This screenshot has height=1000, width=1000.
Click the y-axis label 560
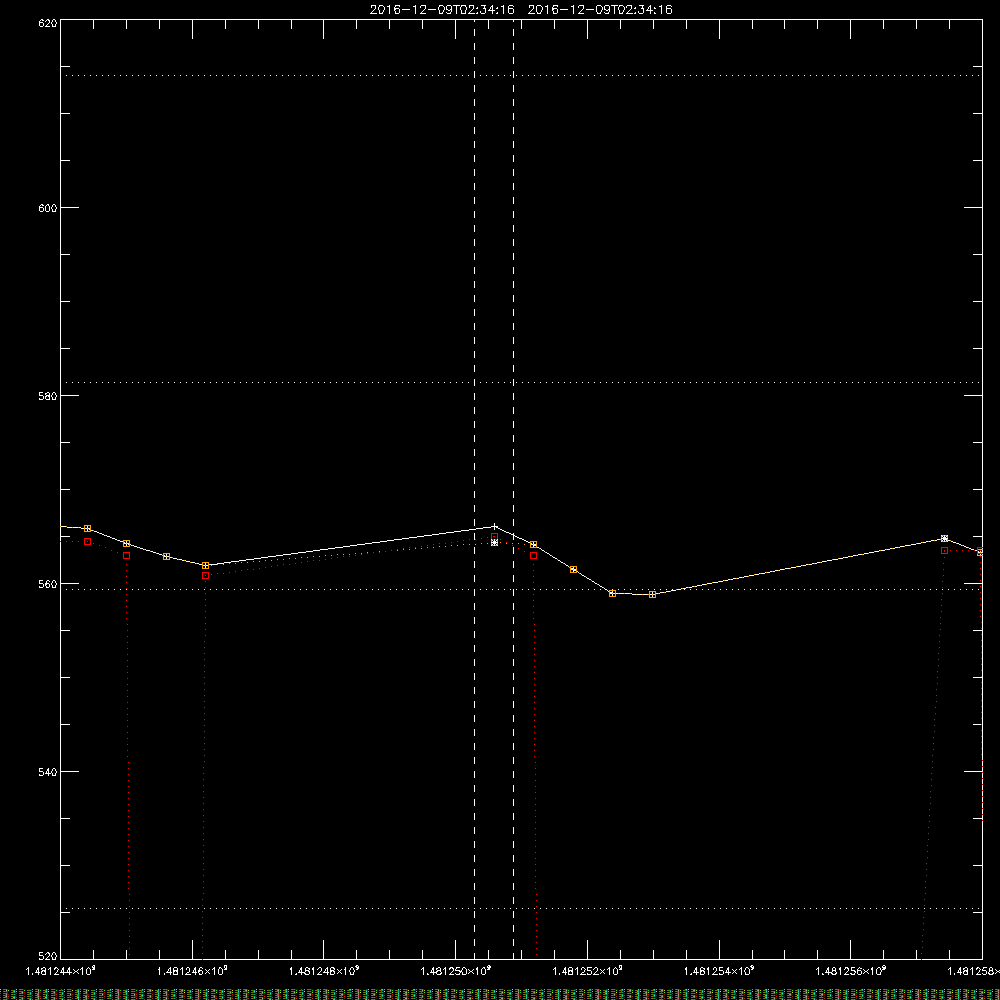48,584
